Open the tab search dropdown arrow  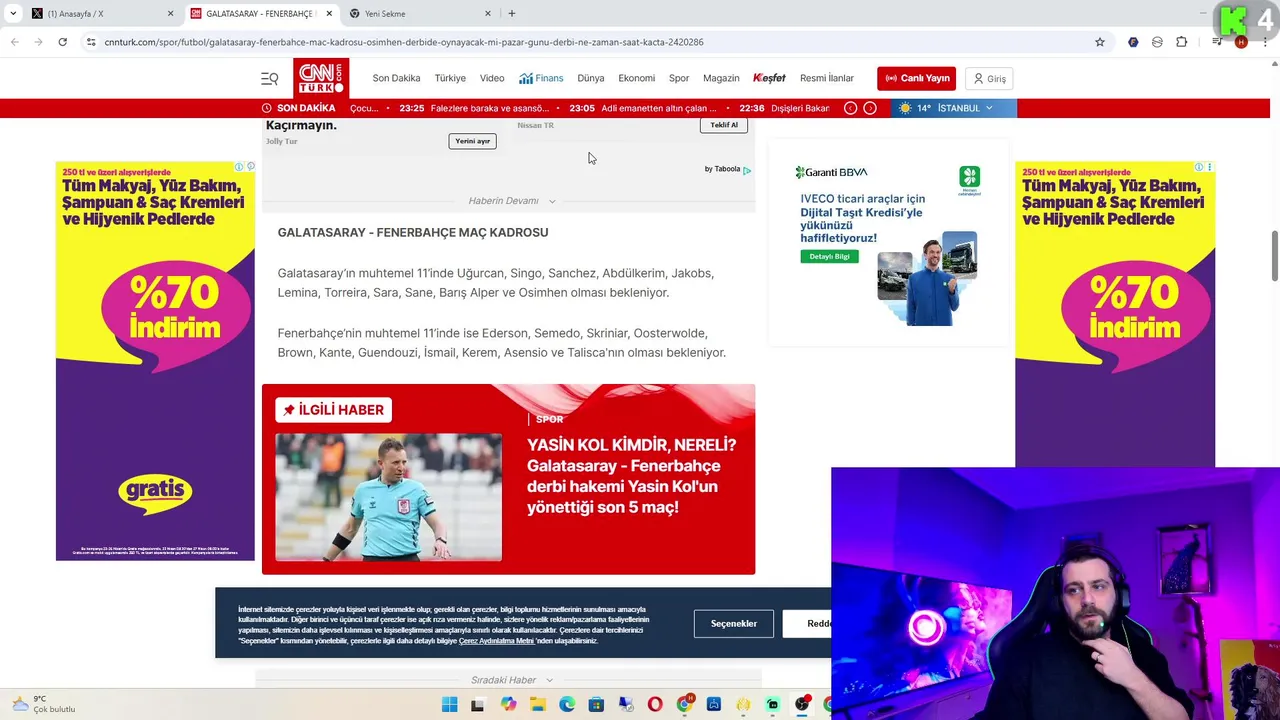[13, 14]
